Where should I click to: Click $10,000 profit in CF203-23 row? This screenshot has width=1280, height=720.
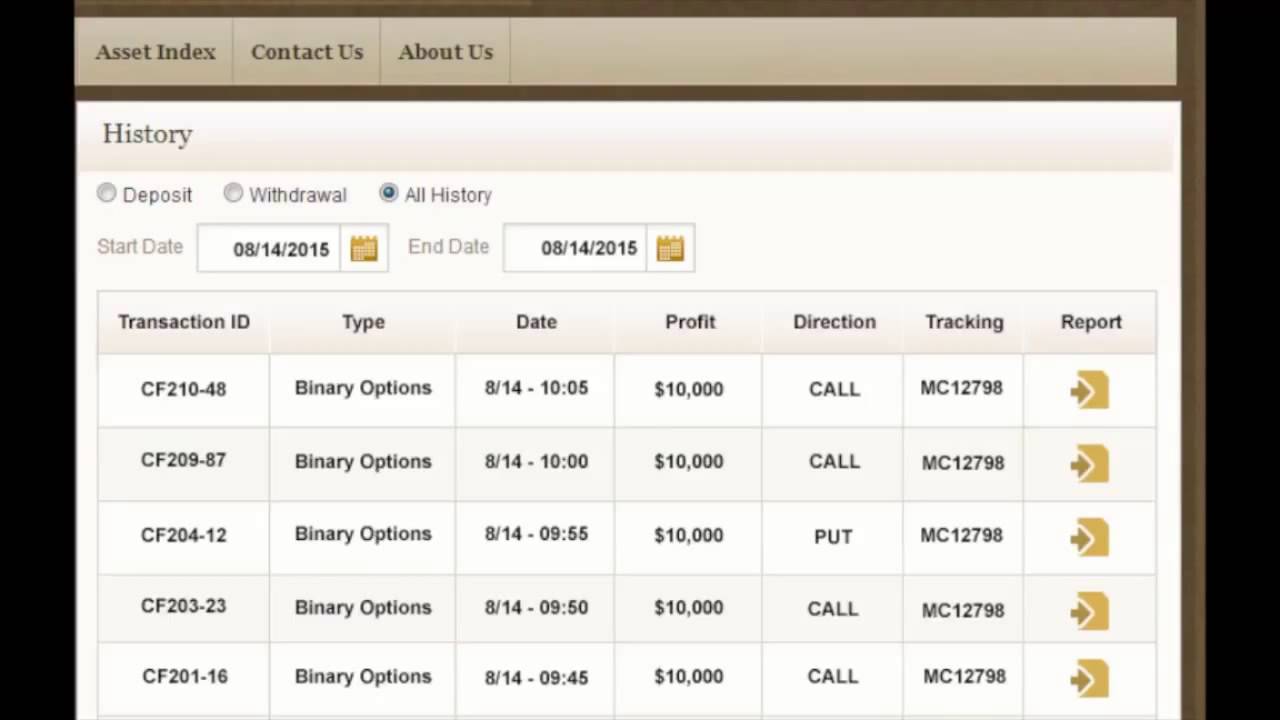click(689, 608)
